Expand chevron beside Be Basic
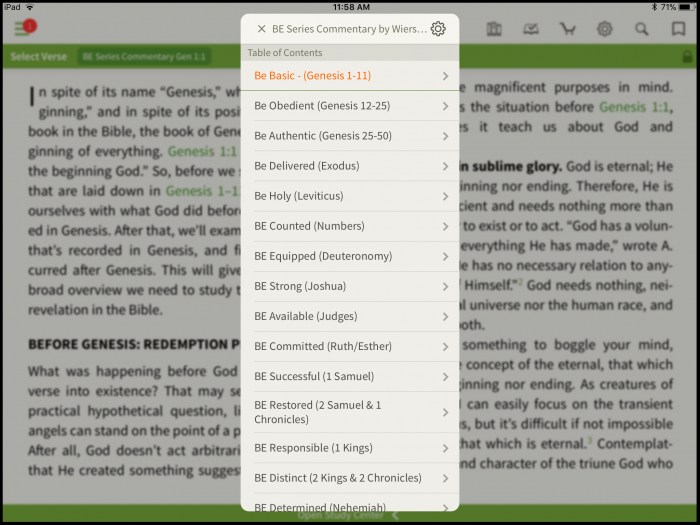700x525 pixels. click(446, 76)
